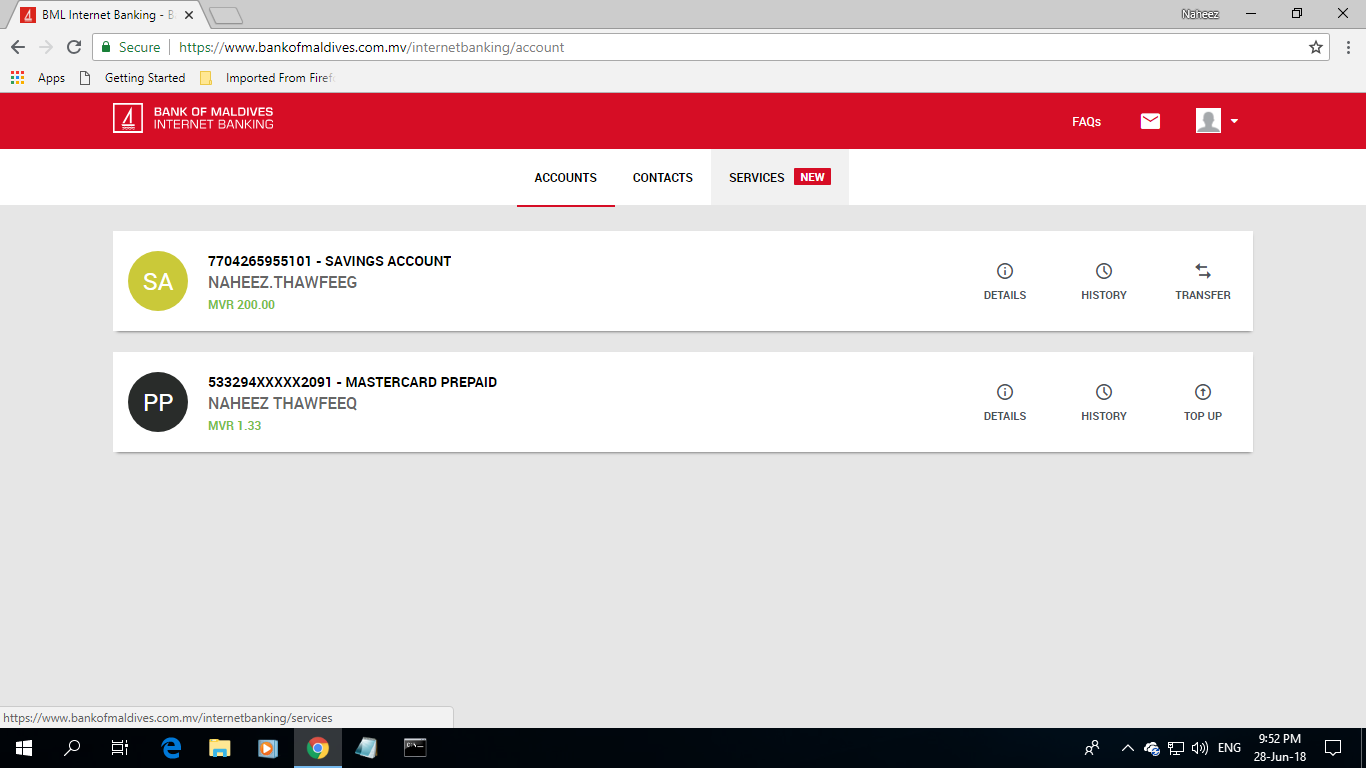View History of the Mastercard Prepaid card
The width and height of the screenshot is (1366, 768).
click(1104, 402)
